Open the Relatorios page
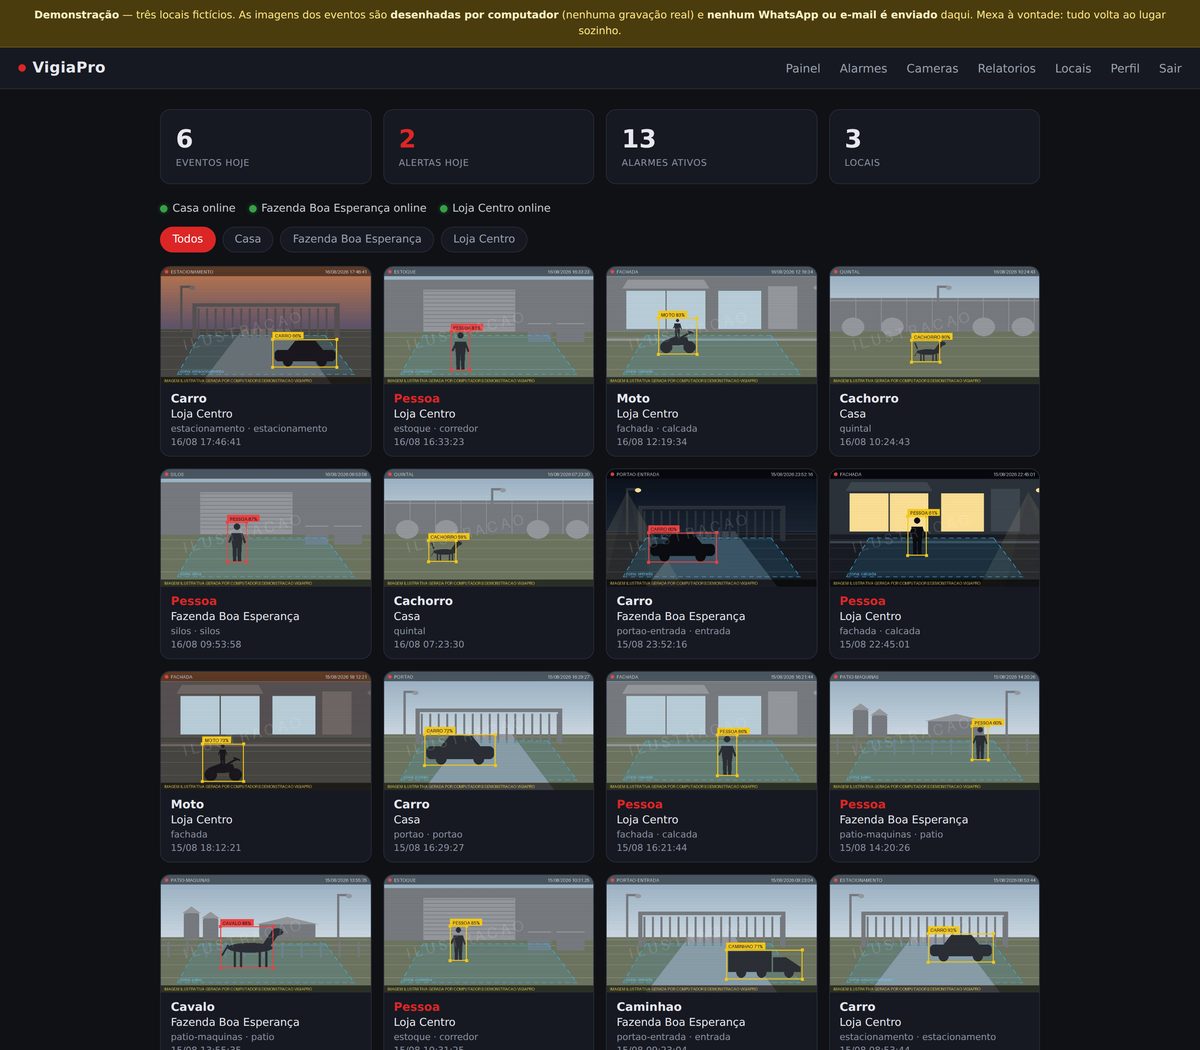Screen dimensions: 1200x1050 (x=1006, y=68)
